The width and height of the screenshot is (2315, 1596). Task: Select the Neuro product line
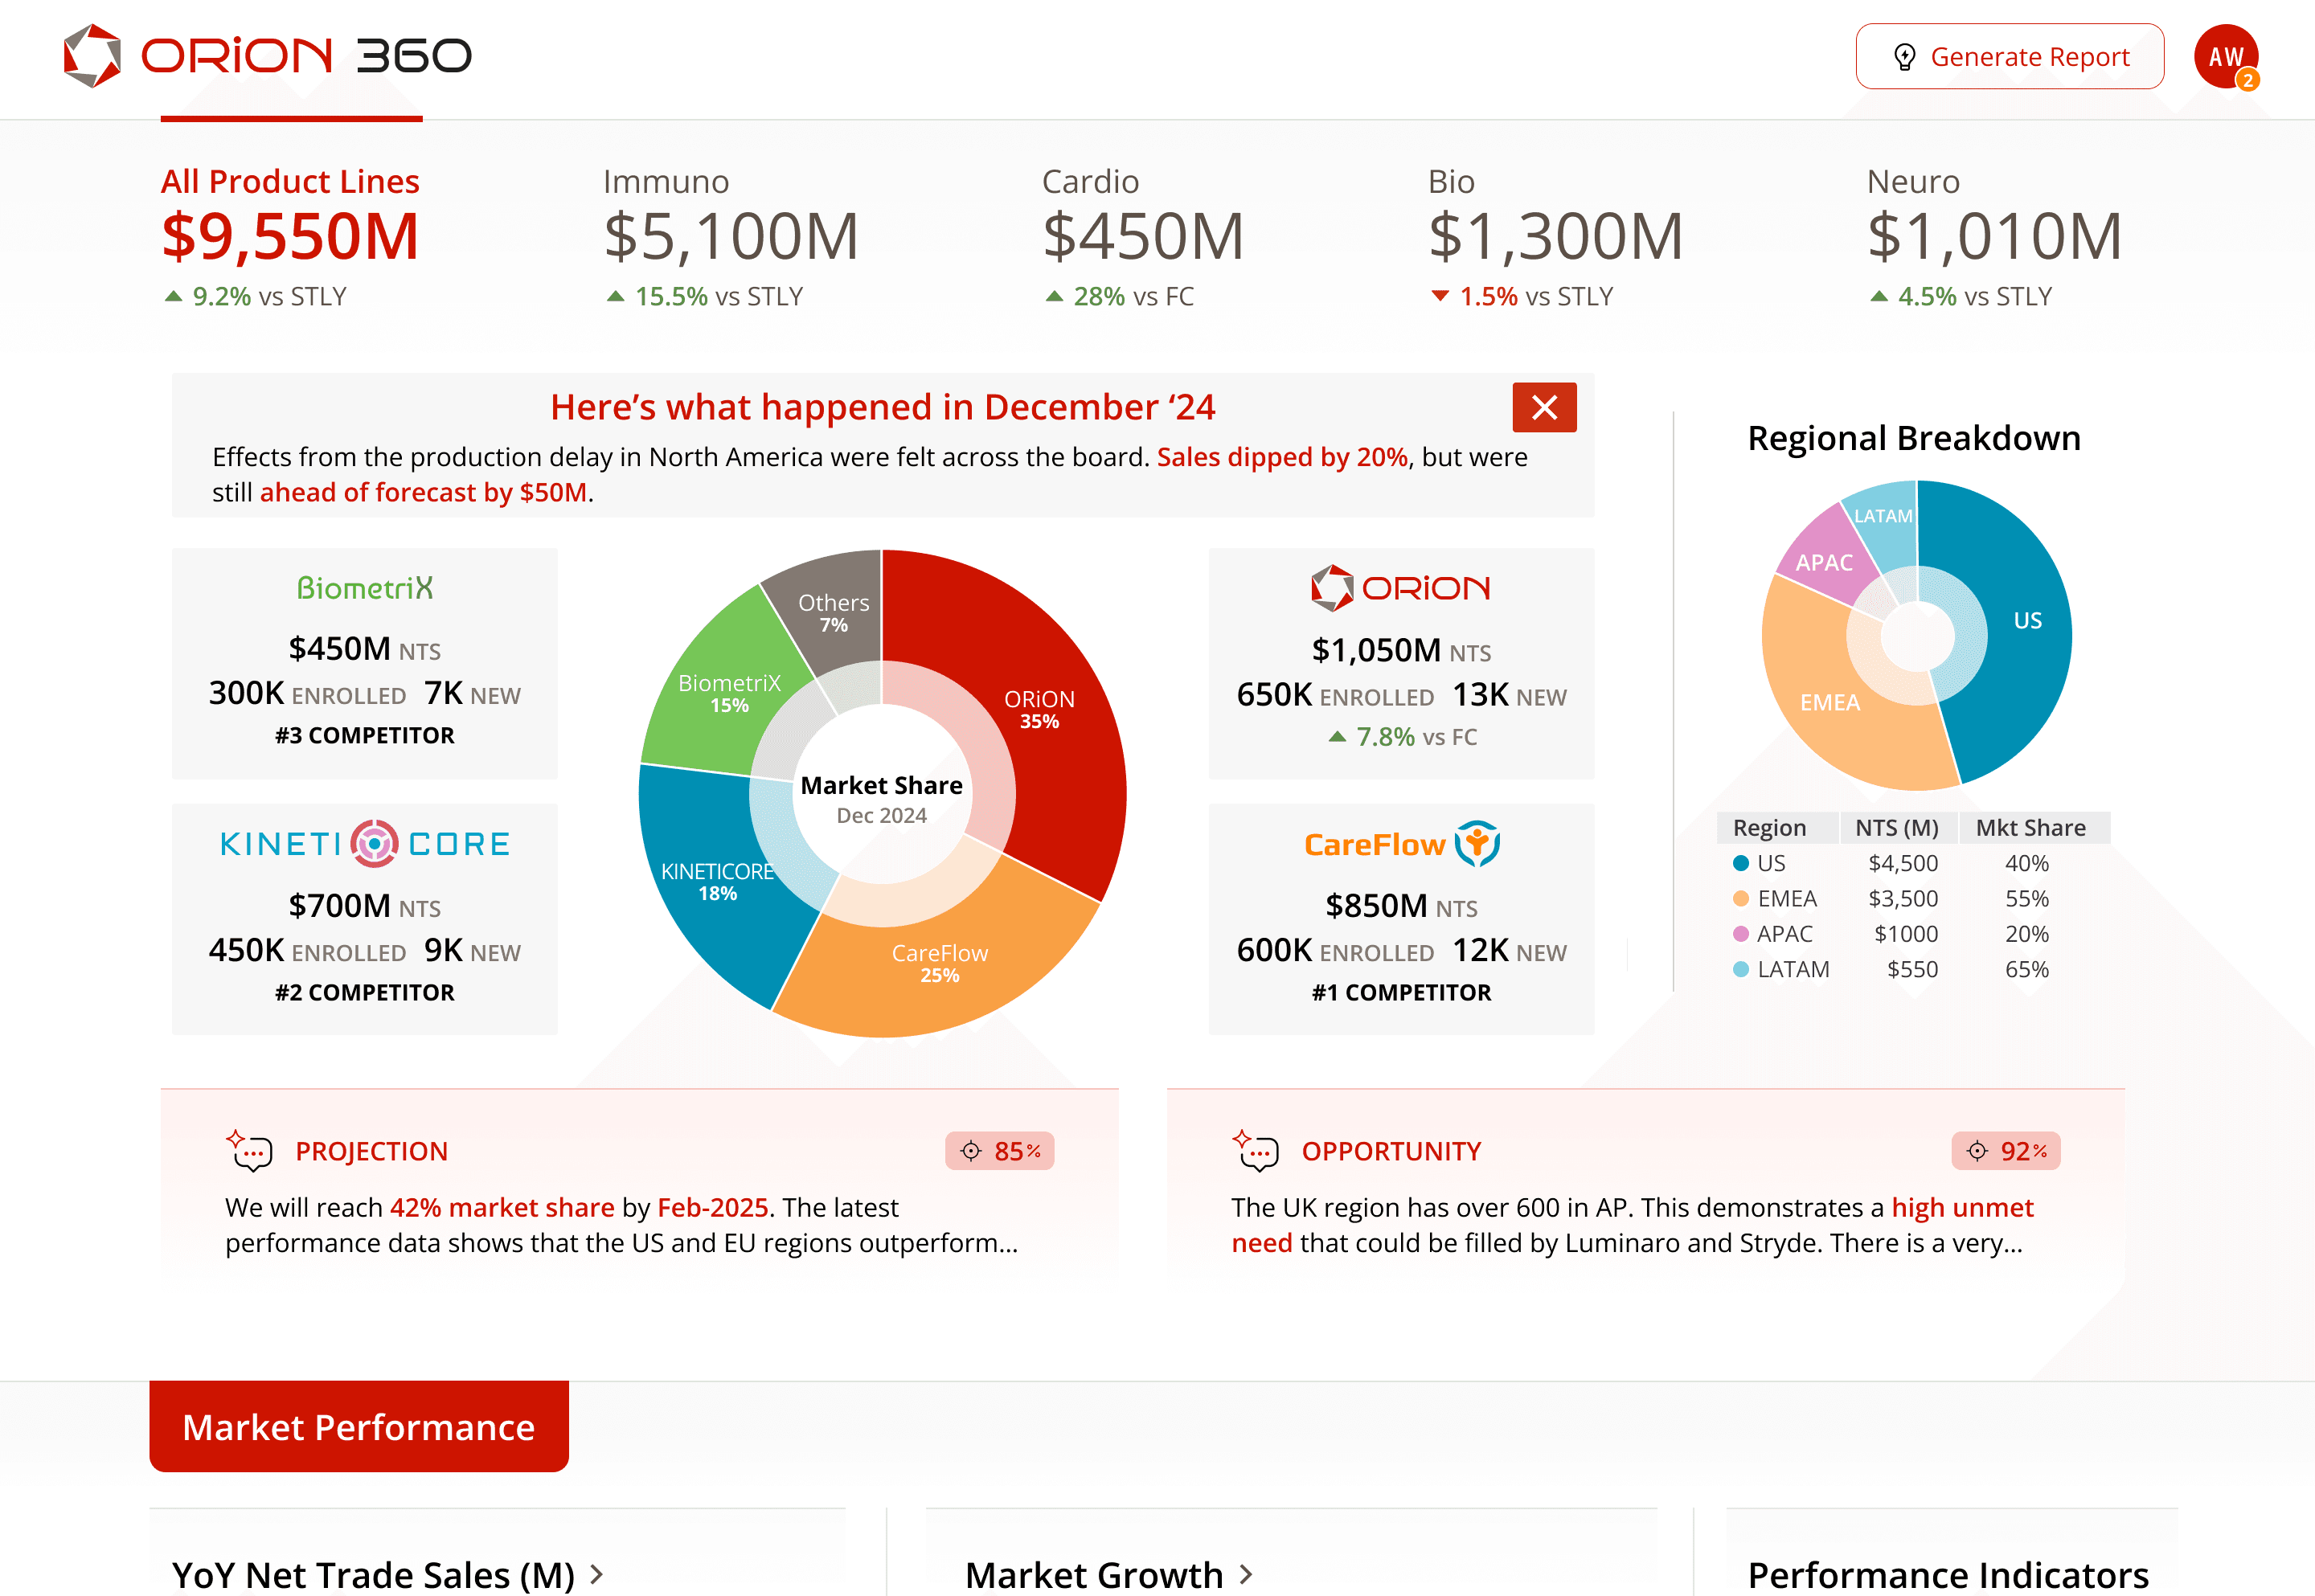[x=1993, y=235]
